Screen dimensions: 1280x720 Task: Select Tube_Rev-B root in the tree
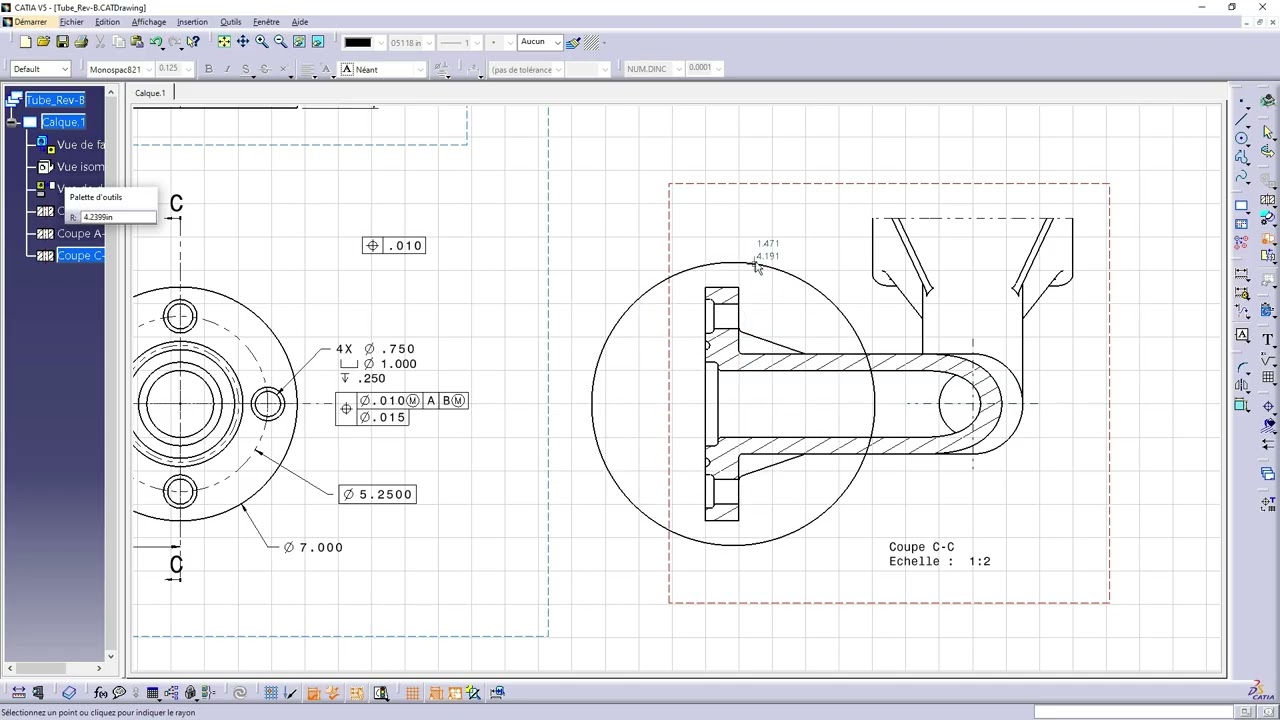coord(55,100)
